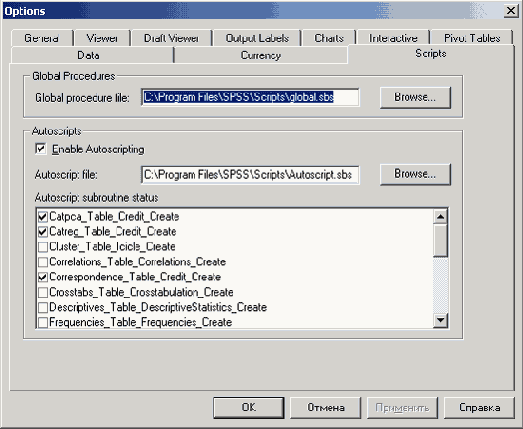The image size is (523, 429).
Task: Switch to the General tab
Action: click(42, 38)
